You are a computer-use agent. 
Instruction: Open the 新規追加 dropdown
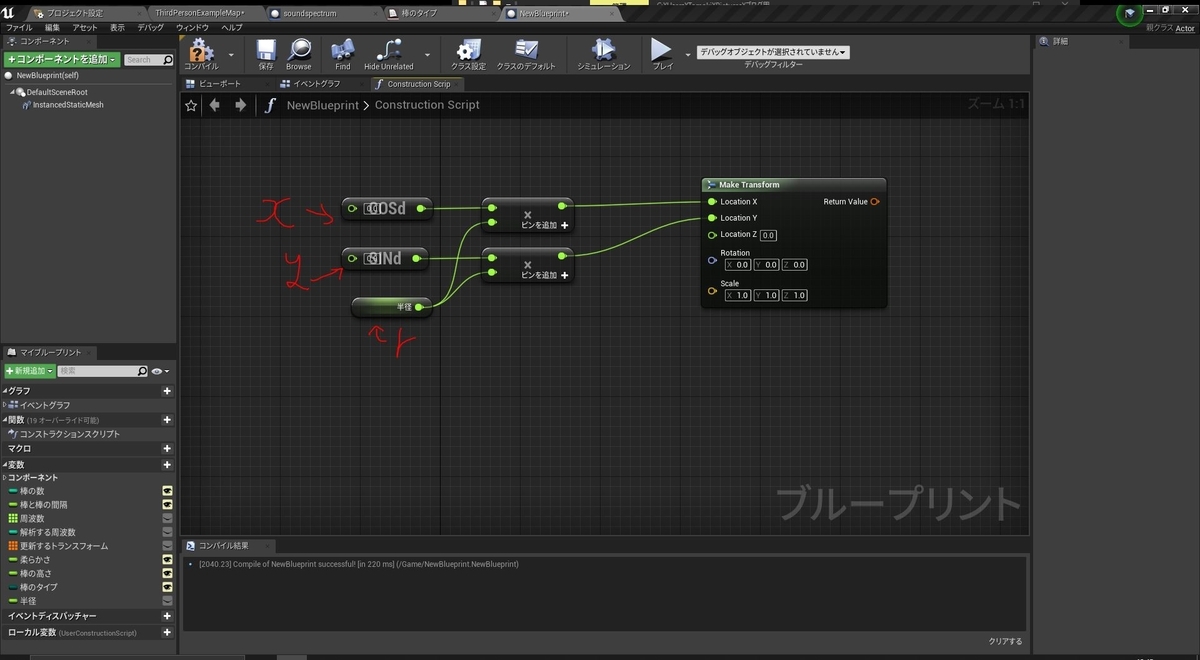[29, 371]
